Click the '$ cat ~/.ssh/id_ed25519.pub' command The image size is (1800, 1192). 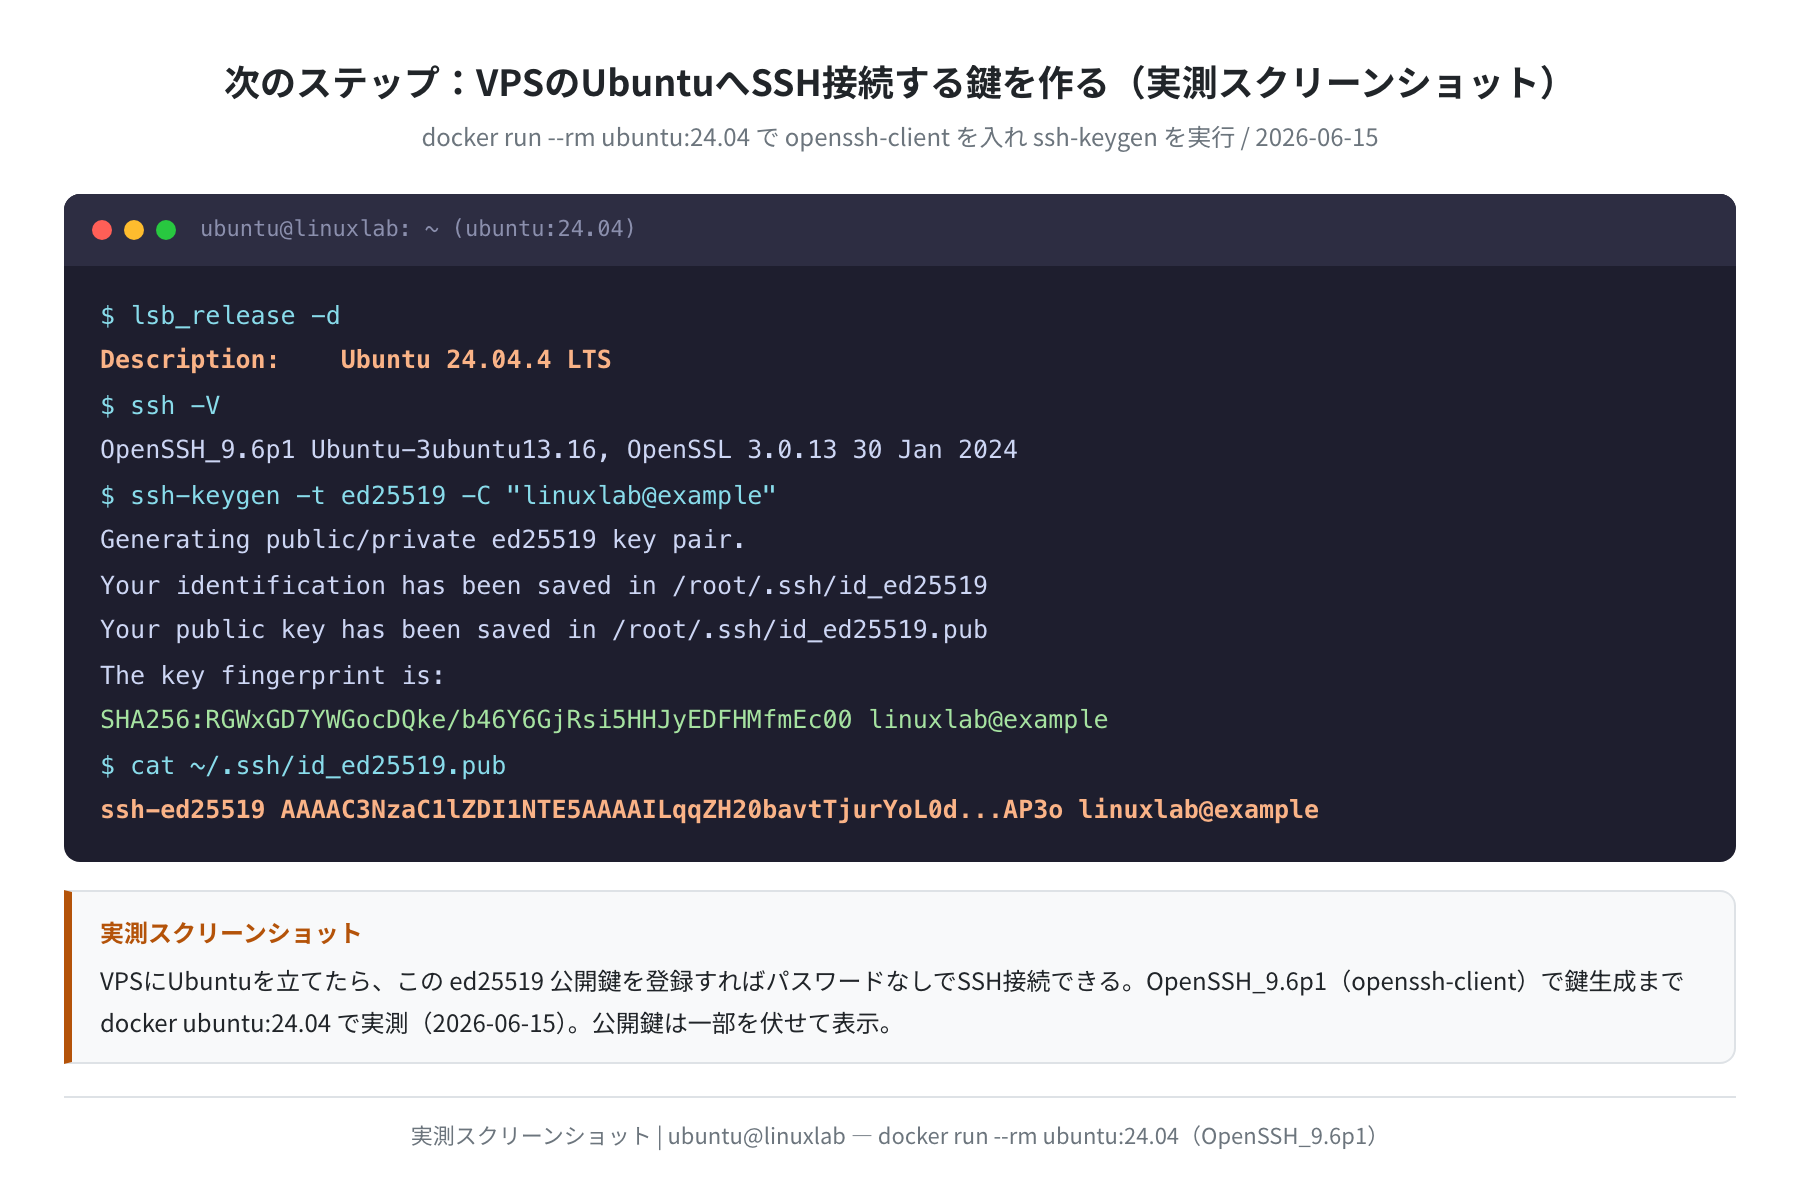pos(303,766)
